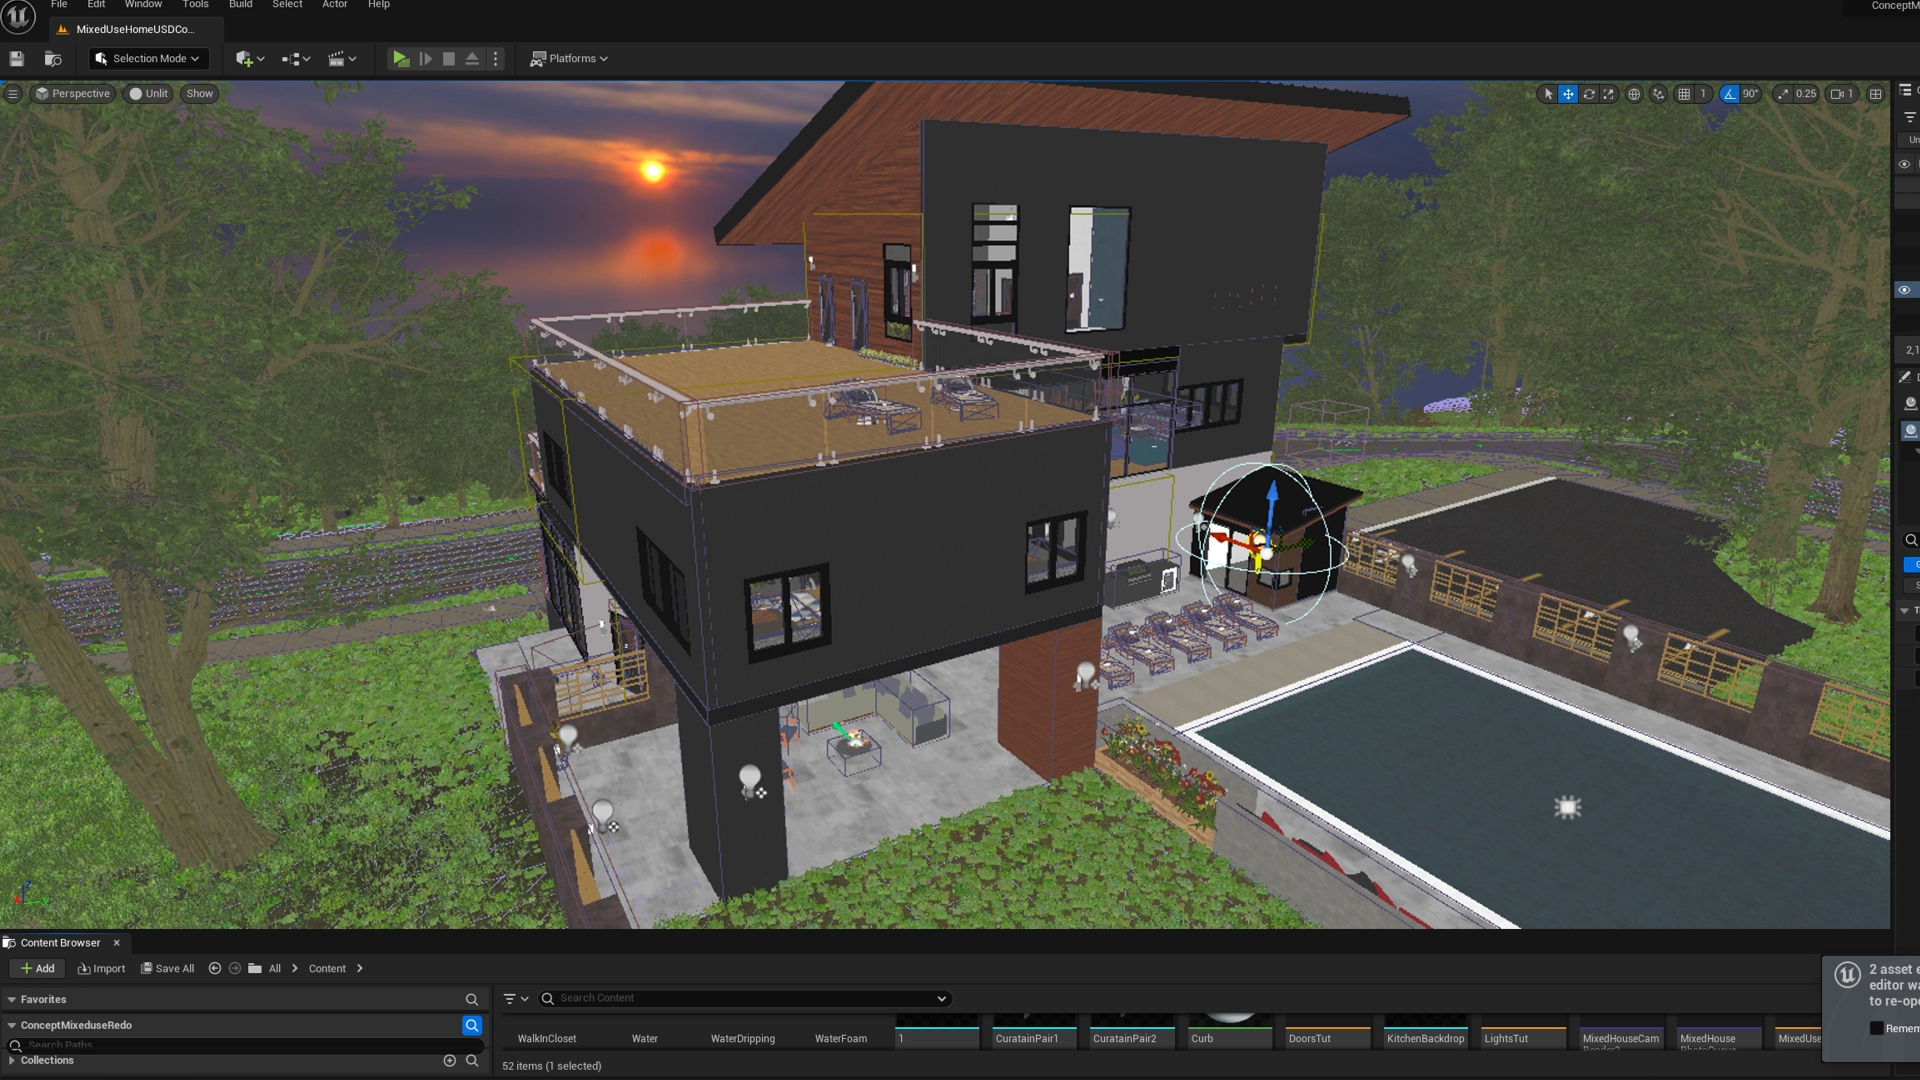Click the Browse content folder icon
Screen dimensions: 1920x1080
[x=53, y=59]
